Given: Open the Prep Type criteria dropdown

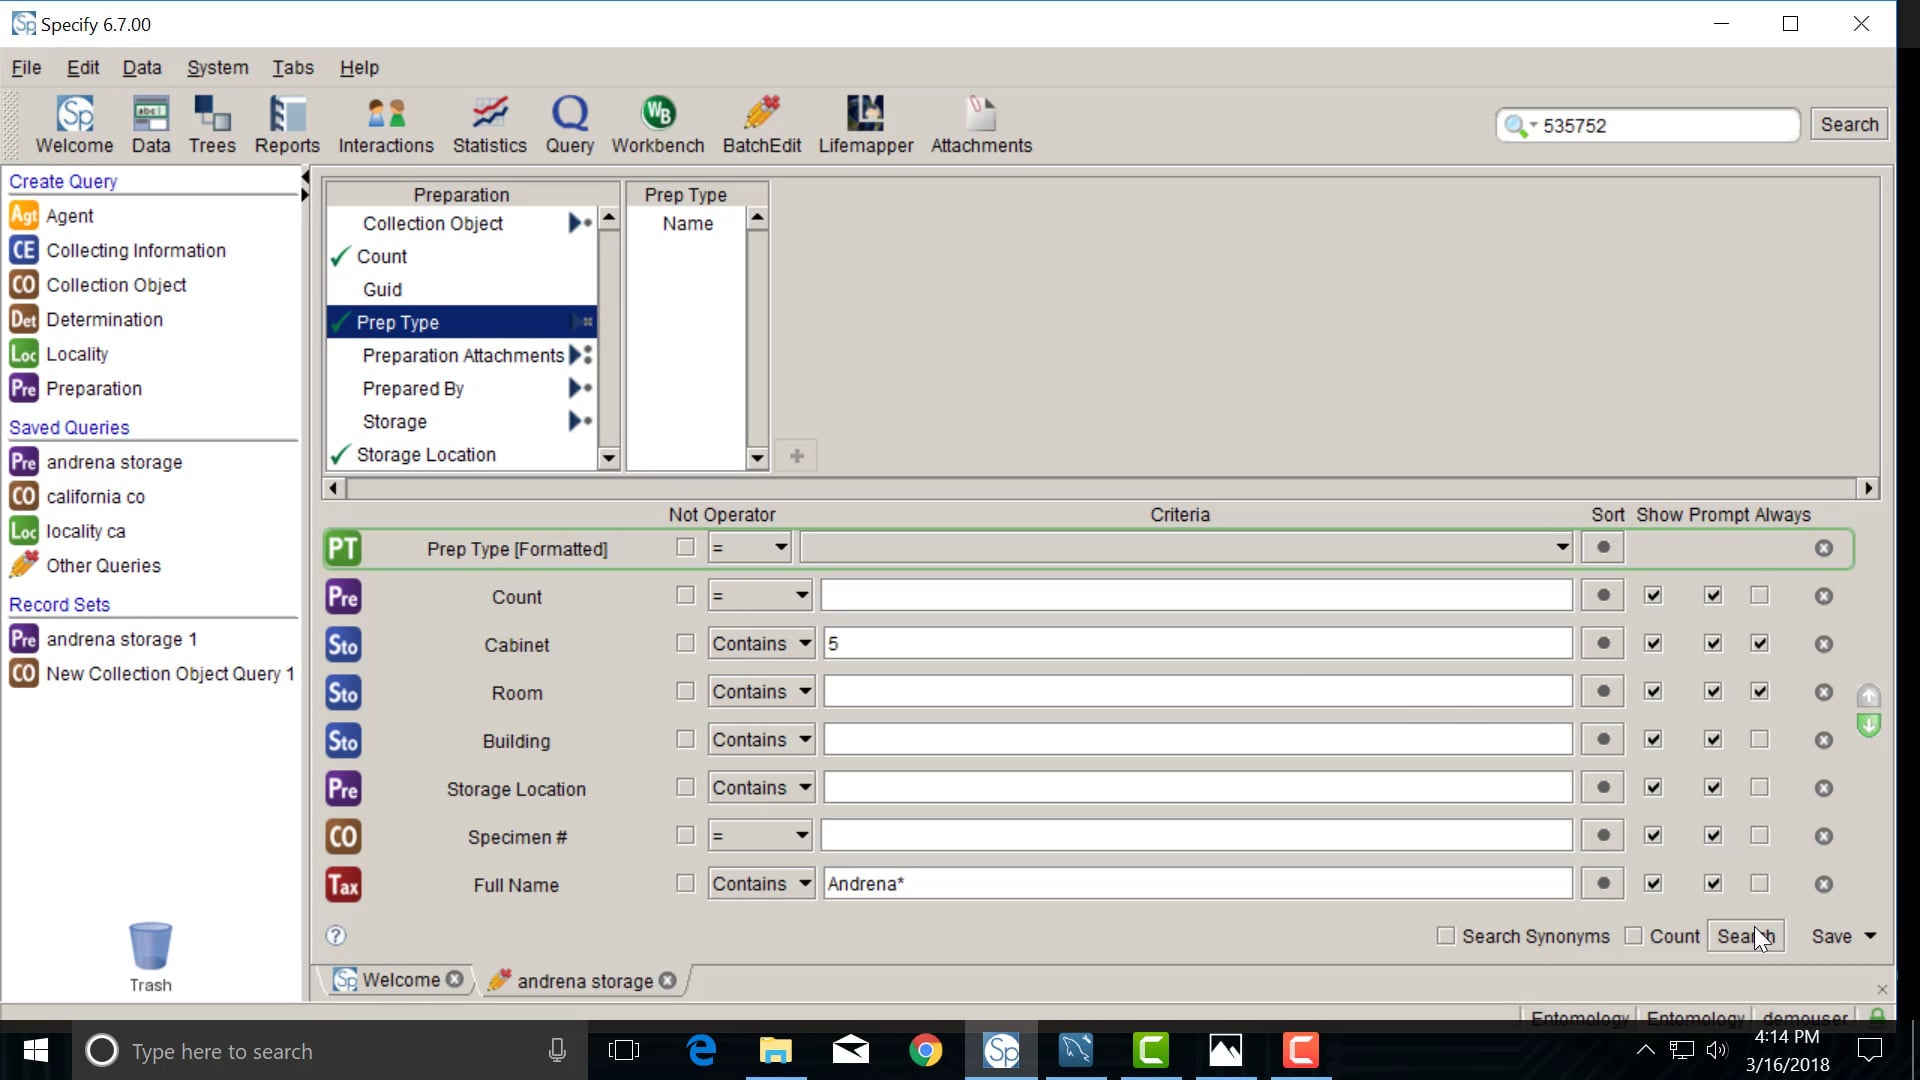Looking at the screenshot, I should tap(1187, 548).
